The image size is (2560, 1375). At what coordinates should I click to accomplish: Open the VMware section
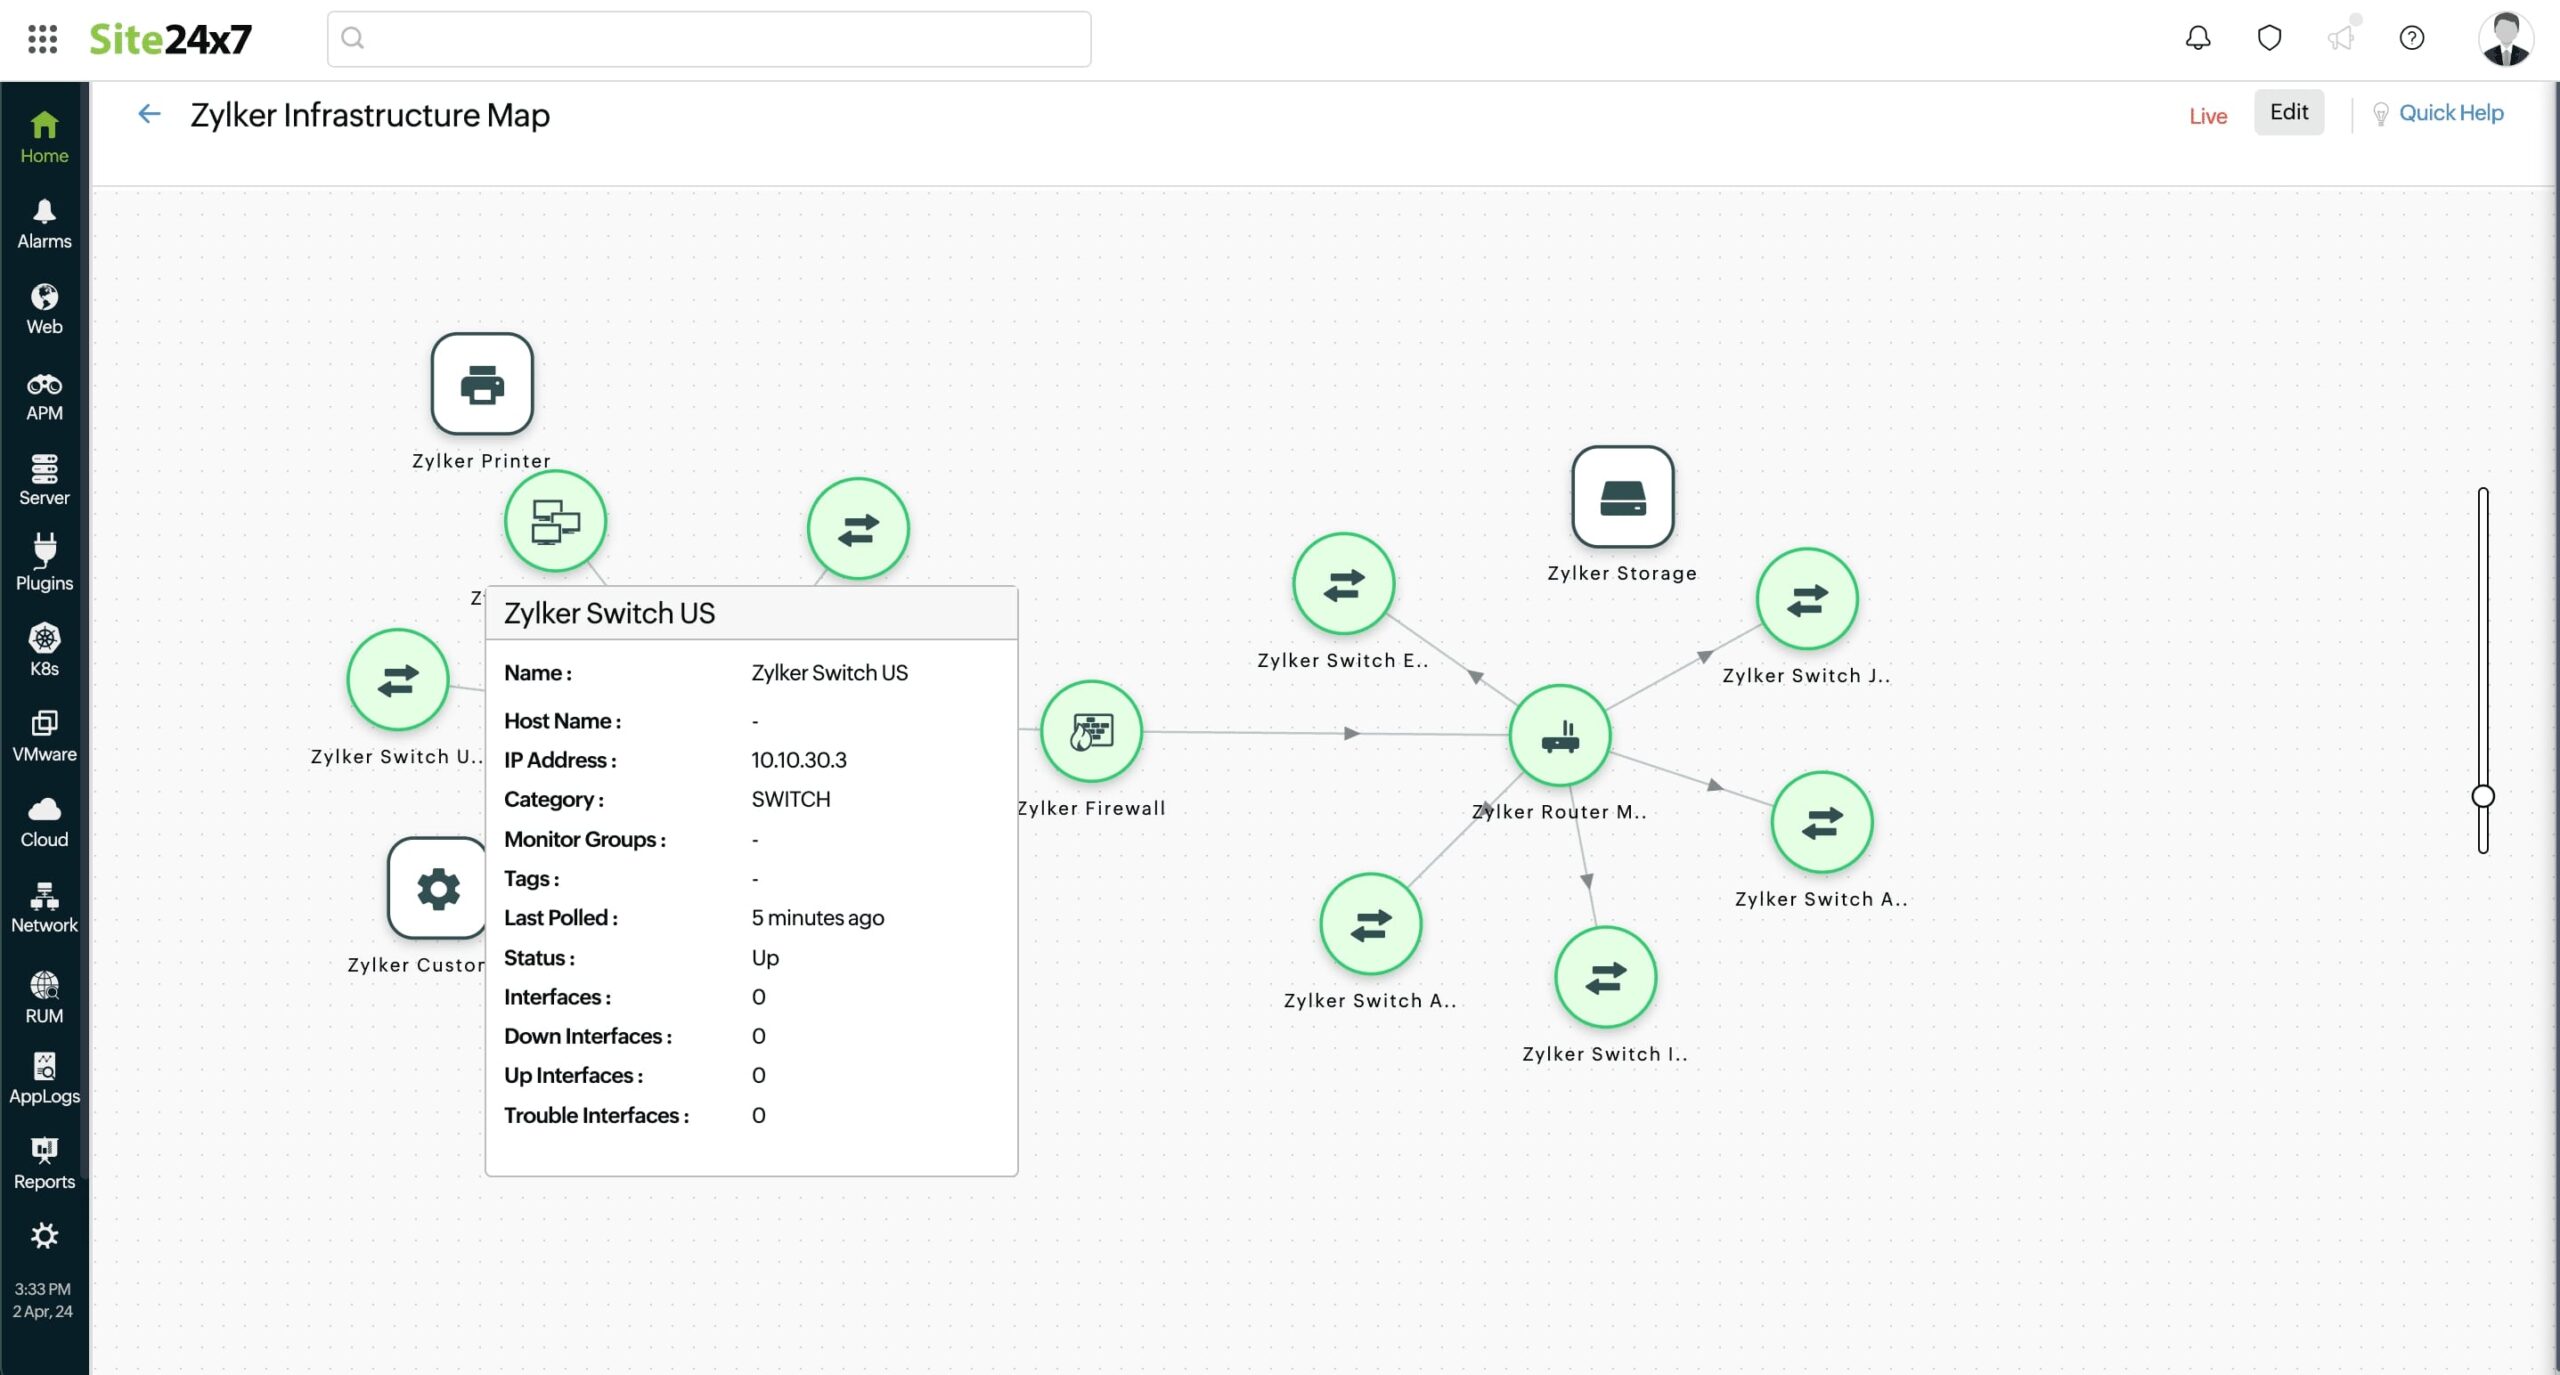coord(43,734)
